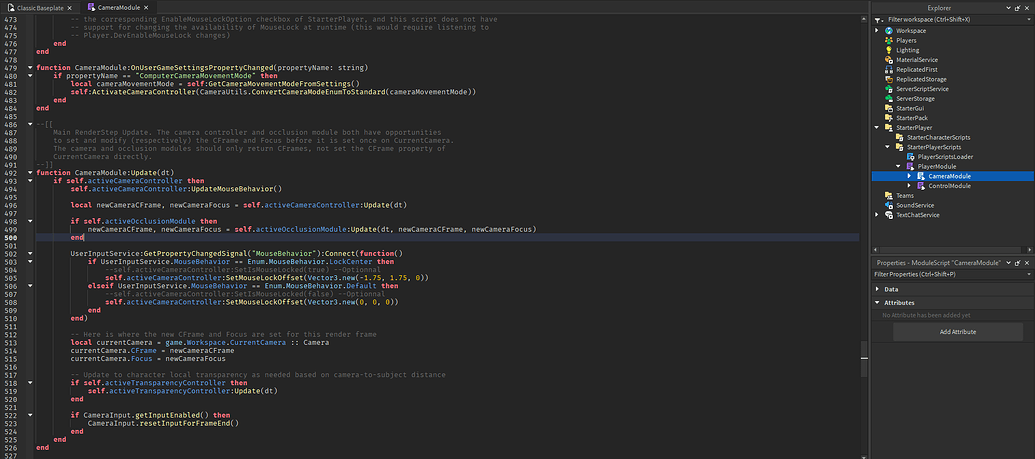This screenshot has width=1035, height=459.
Task: Click the ReplicatedStorage icon
Action: coord(888,79)
